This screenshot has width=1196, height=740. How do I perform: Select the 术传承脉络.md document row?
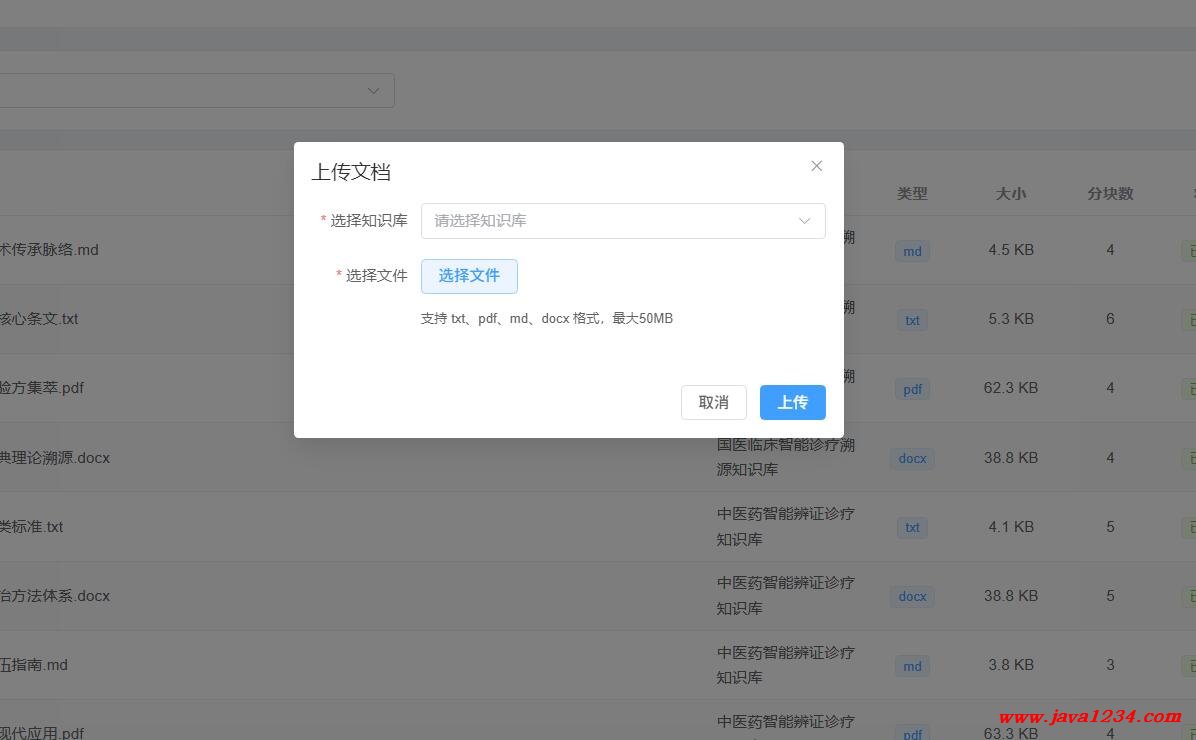pyautogui.click(x=49, y=250)
